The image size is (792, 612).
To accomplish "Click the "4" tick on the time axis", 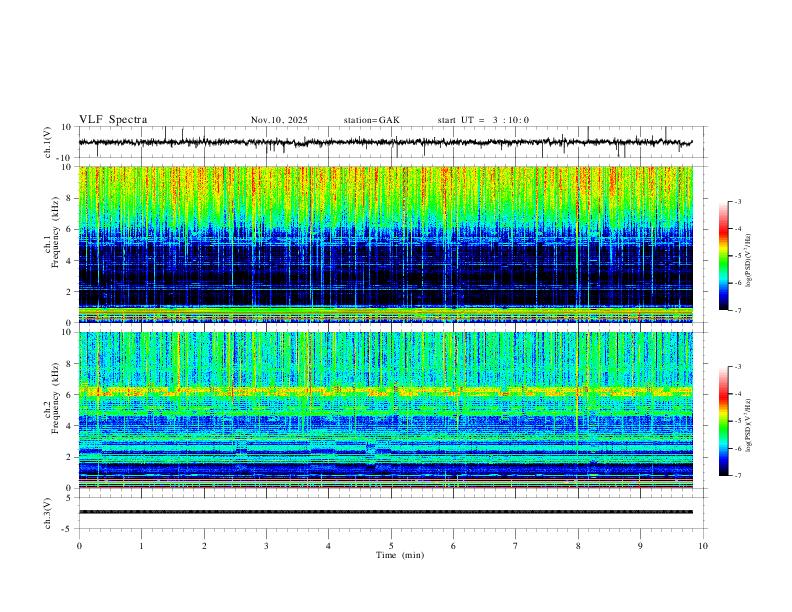I will pos(328,546).
